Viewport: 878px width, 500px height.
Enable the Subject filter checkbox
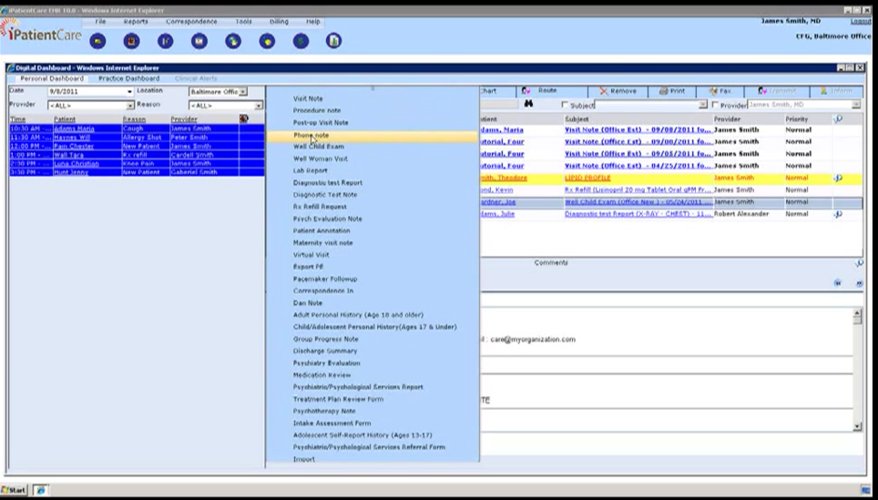coord(565,104)
